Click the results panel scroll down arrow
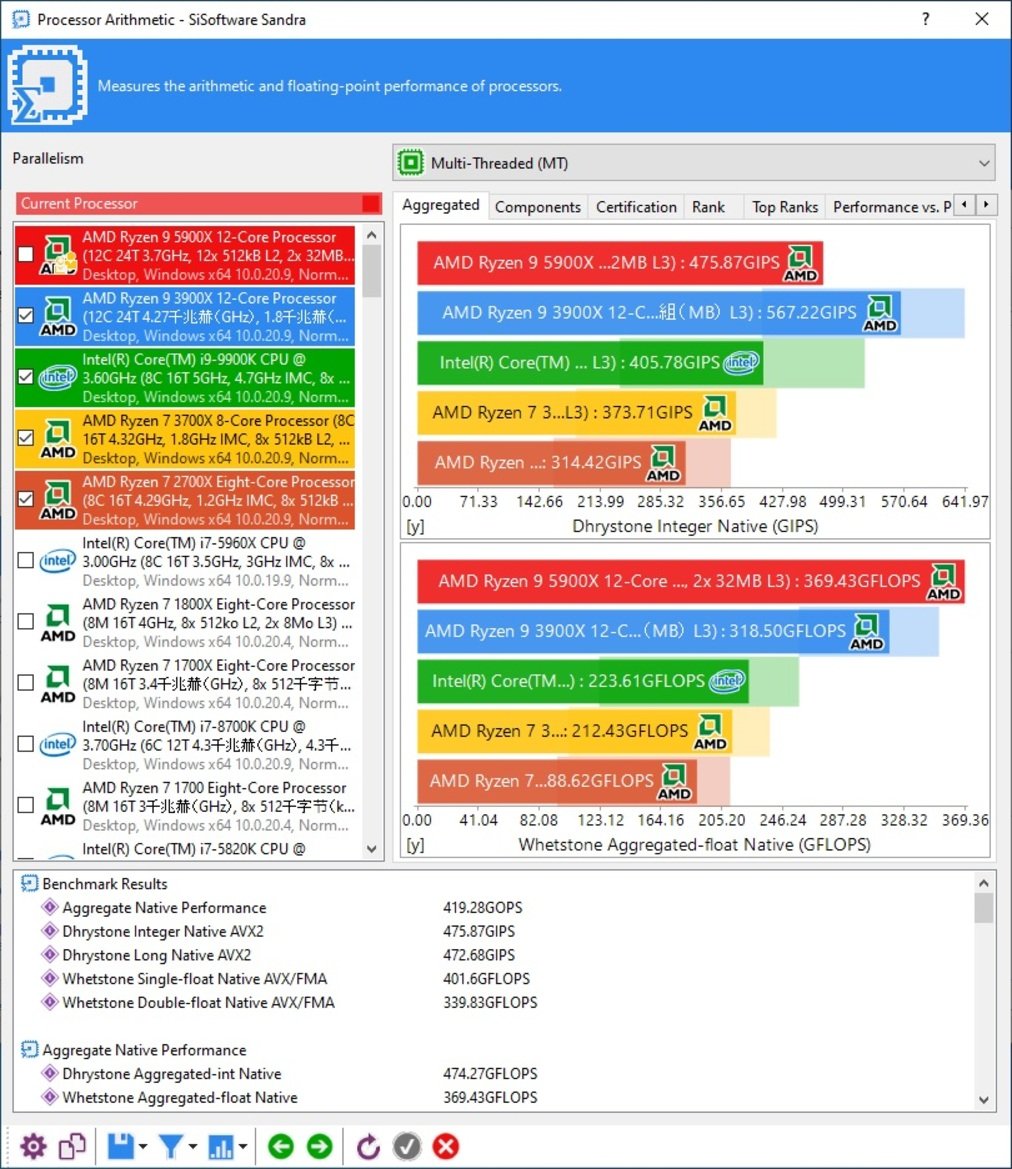 coord(984,1100)
